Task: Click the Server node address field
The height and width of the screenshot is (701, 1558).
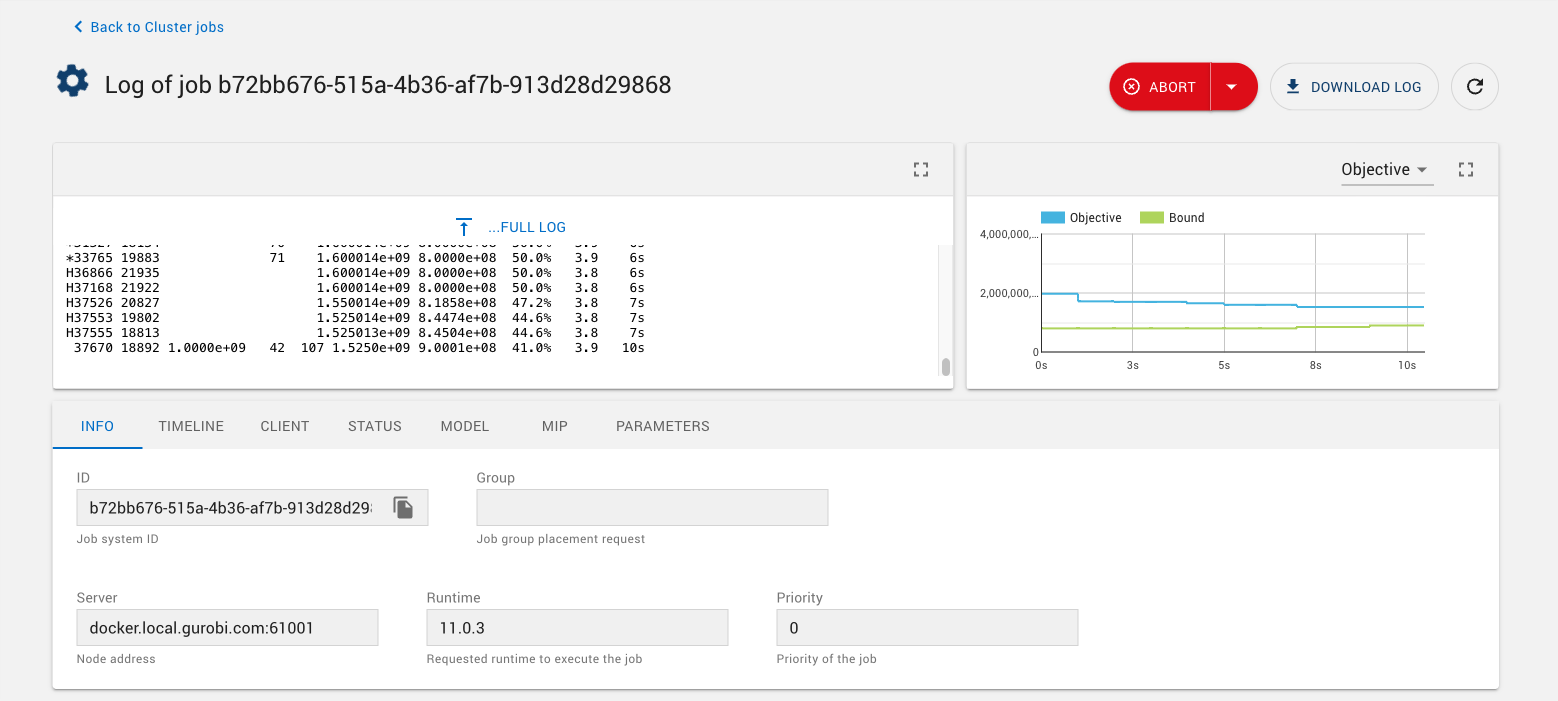Action: point(227,628)
